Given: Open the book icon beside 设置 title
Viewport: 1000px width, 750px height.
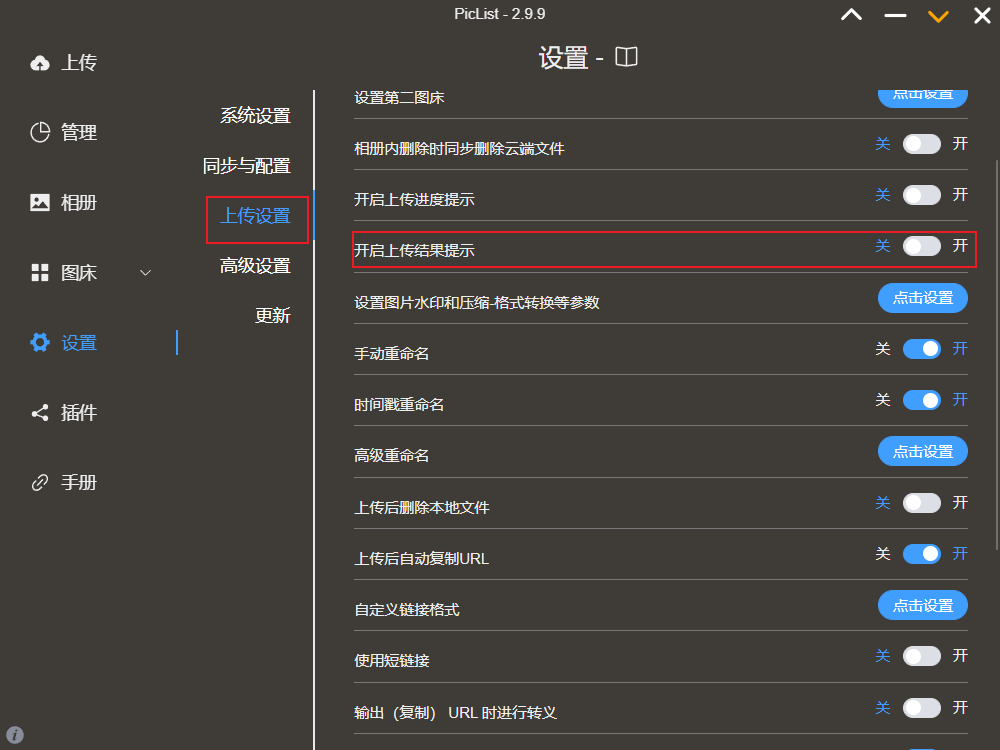Looking at the screenshot, I should [626, 57].
